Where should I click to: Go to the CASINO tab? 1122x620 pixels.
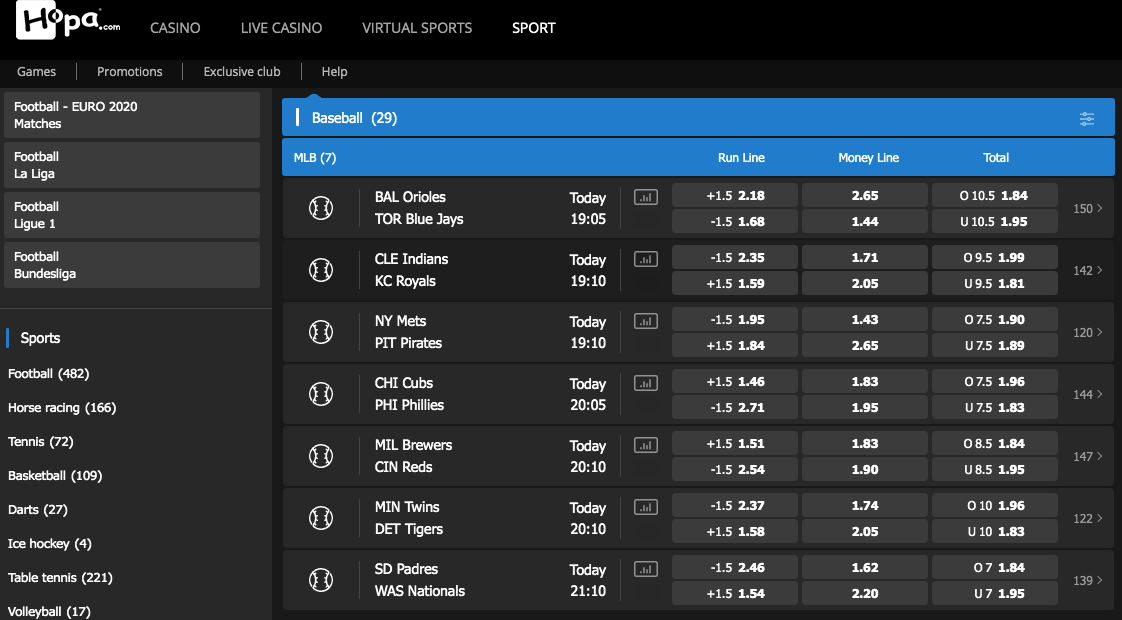175,28
